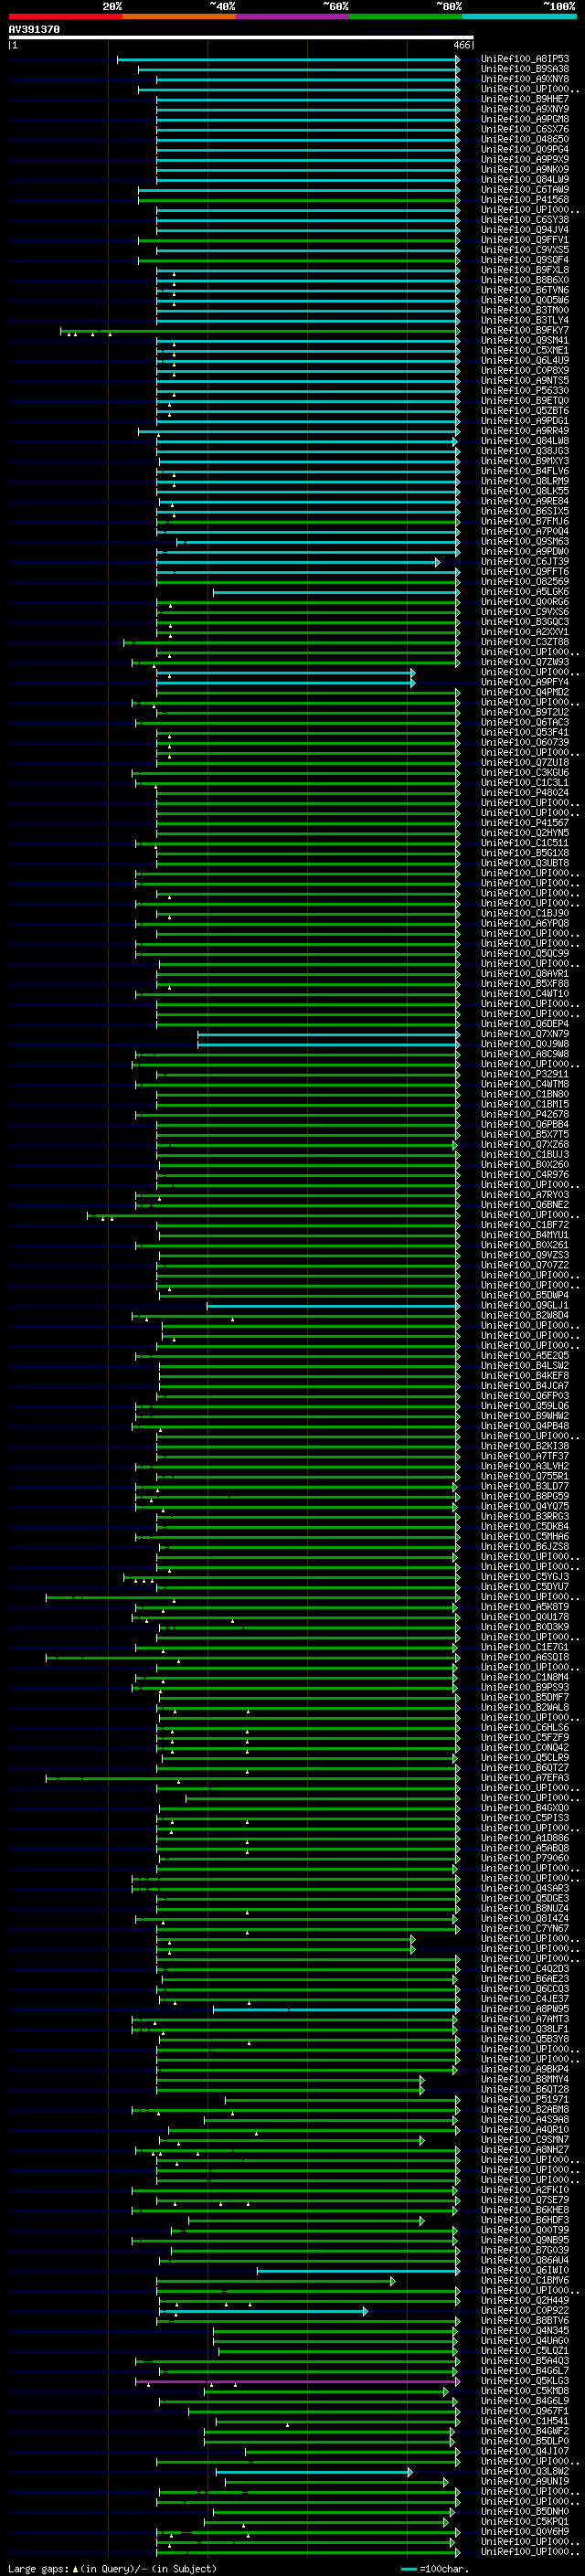Click the Large gaps legend text

tap(112, 2568)
